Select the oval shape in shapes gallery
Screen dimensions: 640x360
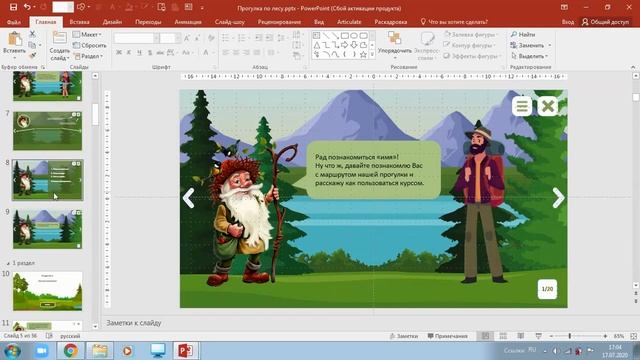pos(354,36)
